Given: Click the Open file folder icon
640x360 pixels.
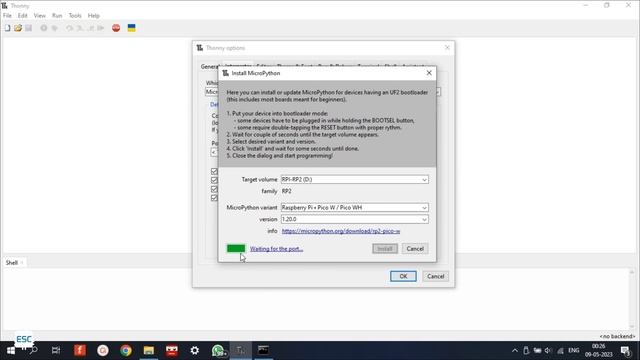Looking at the screenshot, I should 18,28.
